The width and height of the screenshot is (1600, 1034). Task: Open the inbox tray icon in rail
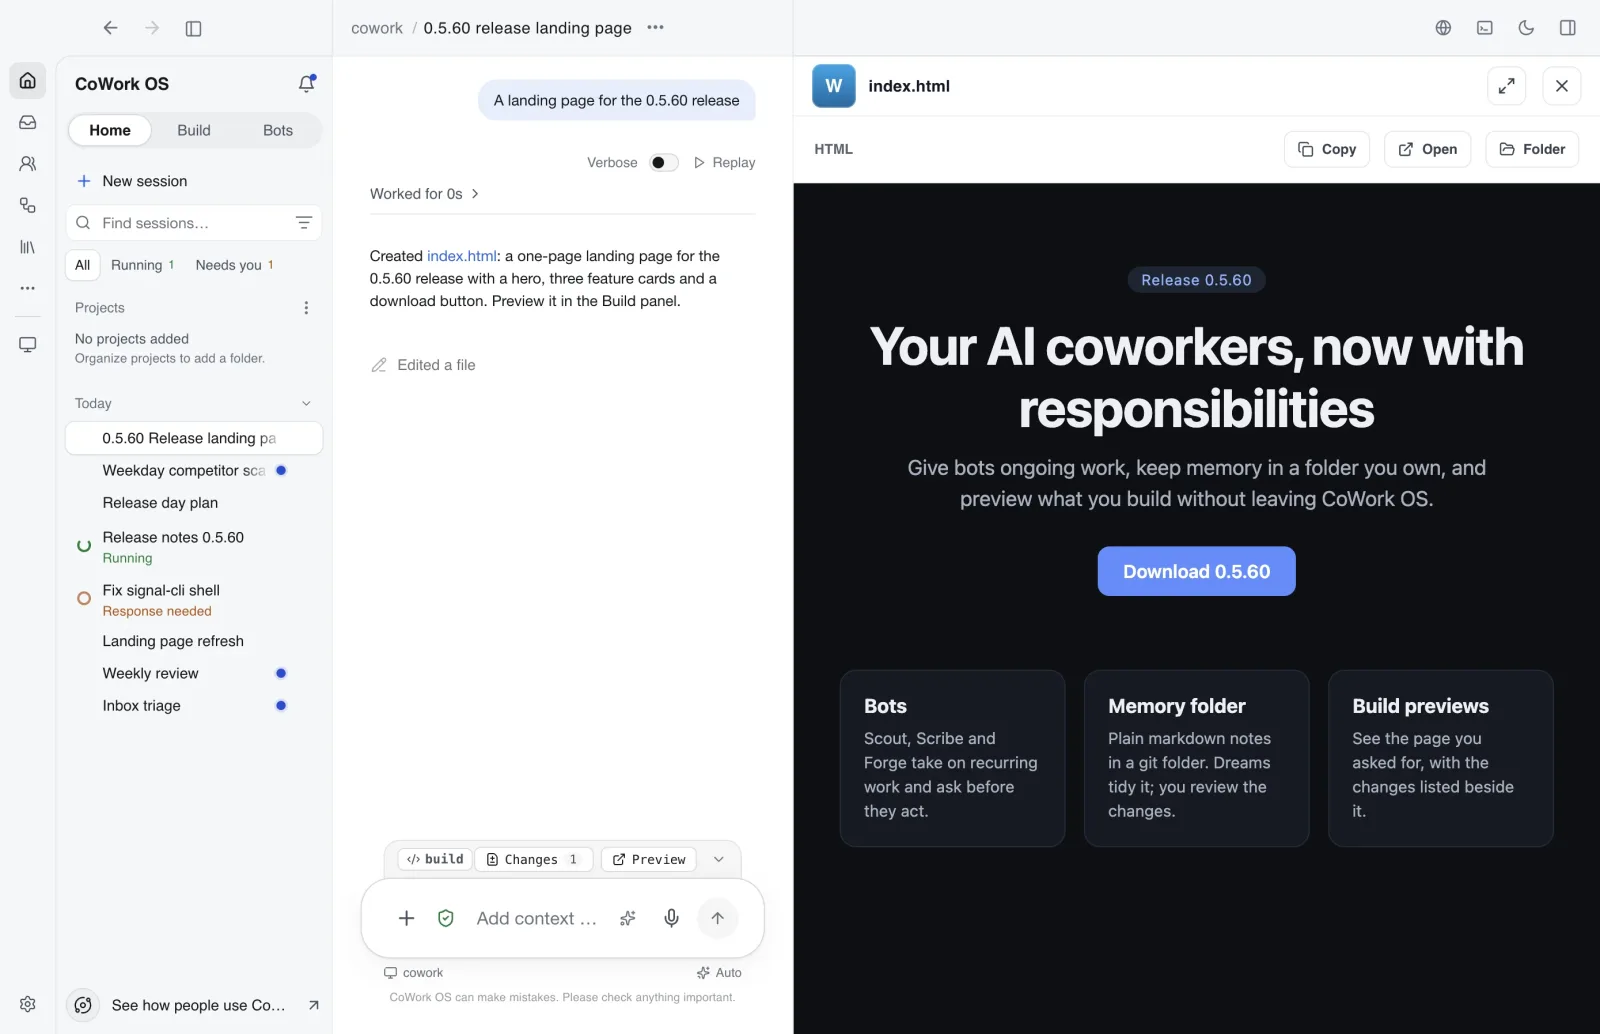pyautogui.click(x=28, y=122)
